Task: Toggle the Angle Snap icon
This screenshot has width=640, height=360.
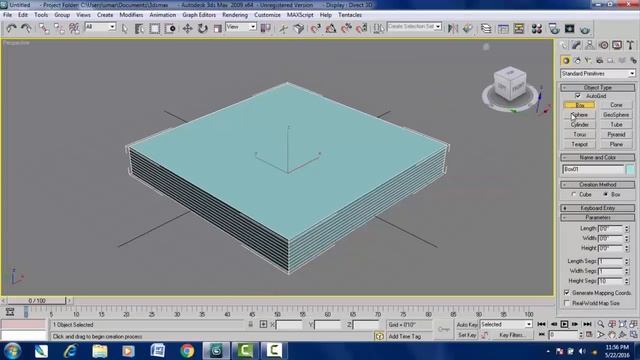Action: (331, 28)
